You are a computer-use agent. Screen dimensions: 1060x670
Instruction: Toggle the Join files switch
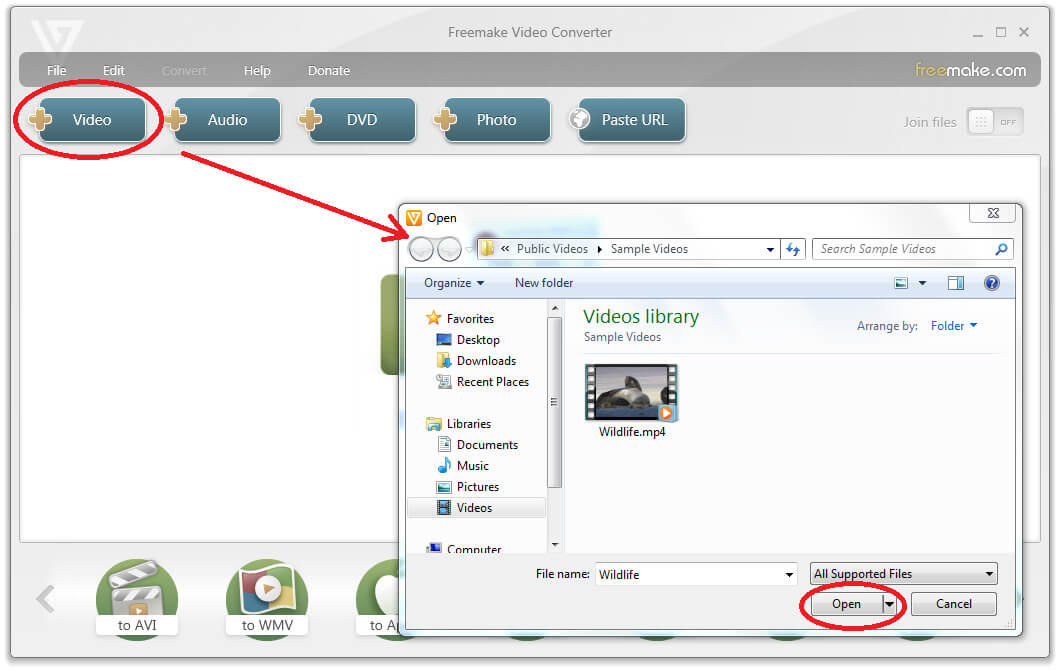point(995,122)
